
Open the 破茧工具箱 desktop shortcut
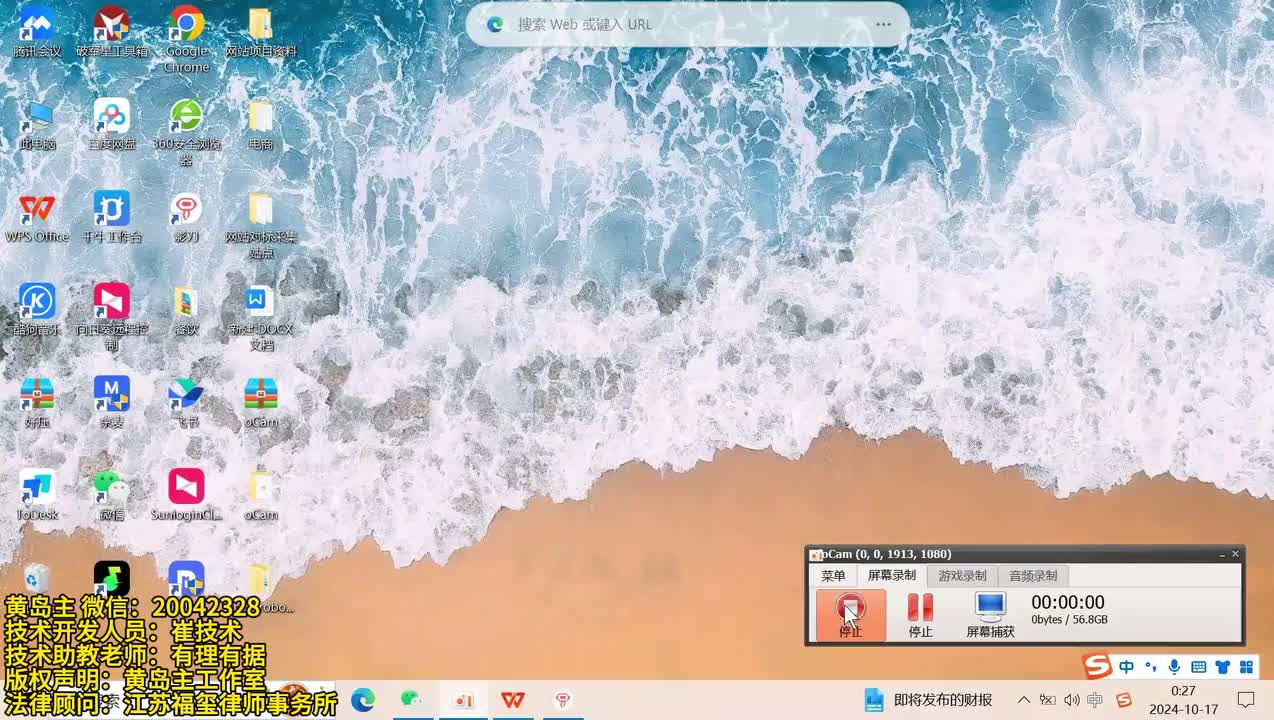(x=111, y=30)
